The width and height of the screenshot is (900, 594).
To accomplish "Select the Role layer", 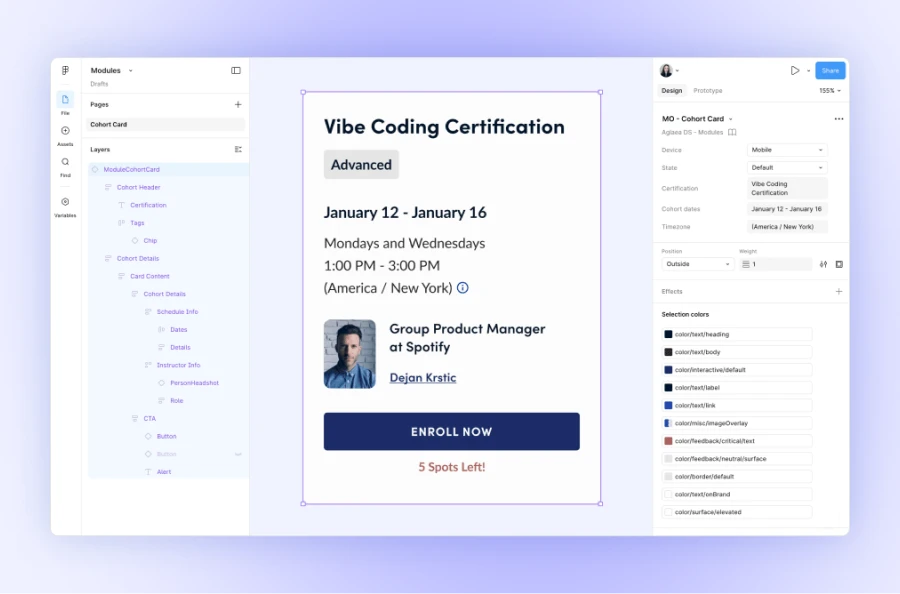I will [x=177, y=401].
